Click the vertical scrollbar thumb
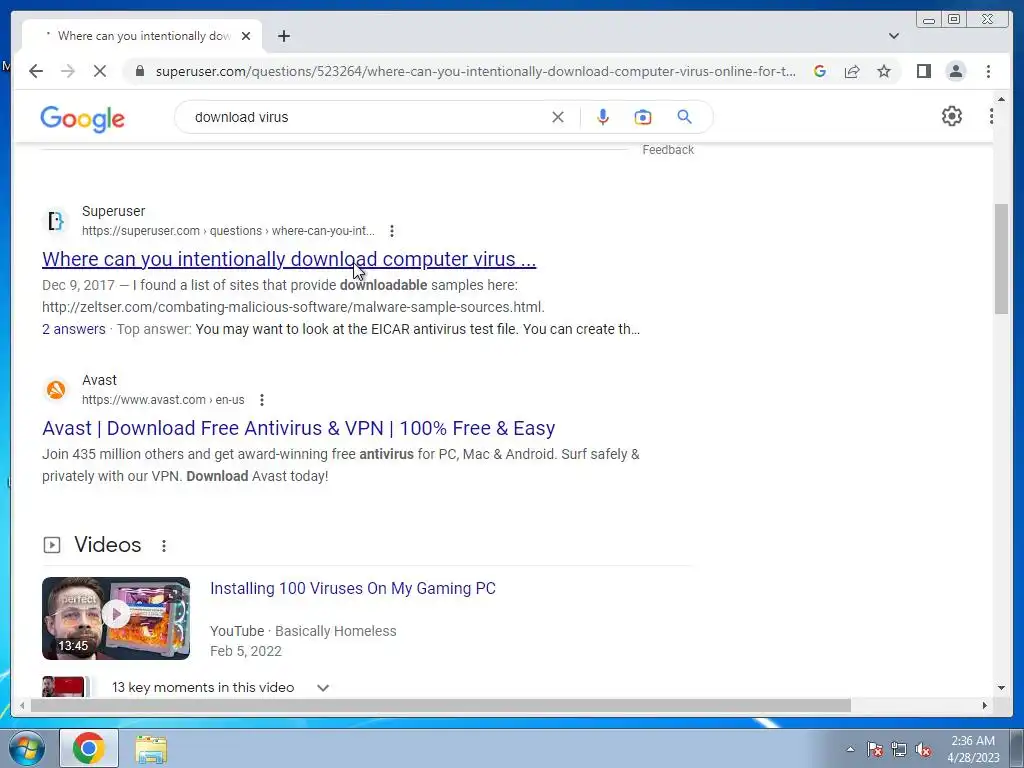Image resolution: width=1024 pixels, height=768 pixels. 1001,259
